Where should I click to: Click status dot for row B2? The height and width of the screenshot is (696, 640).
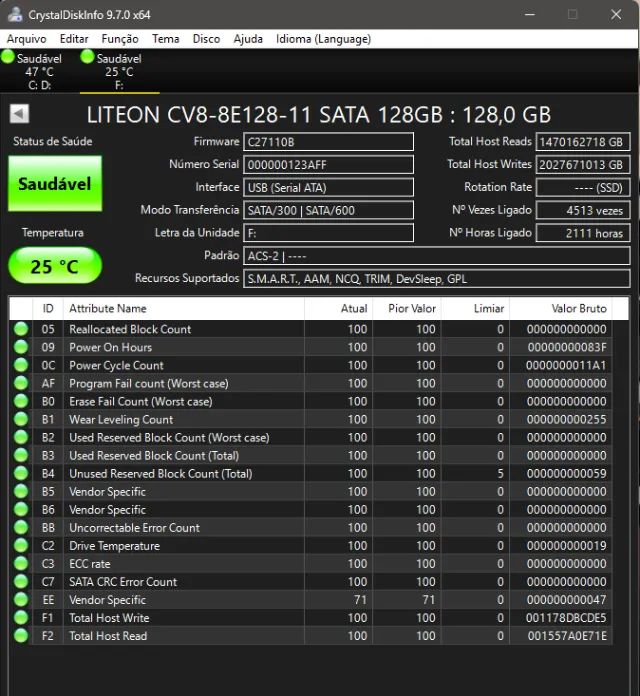click(21, 437)
